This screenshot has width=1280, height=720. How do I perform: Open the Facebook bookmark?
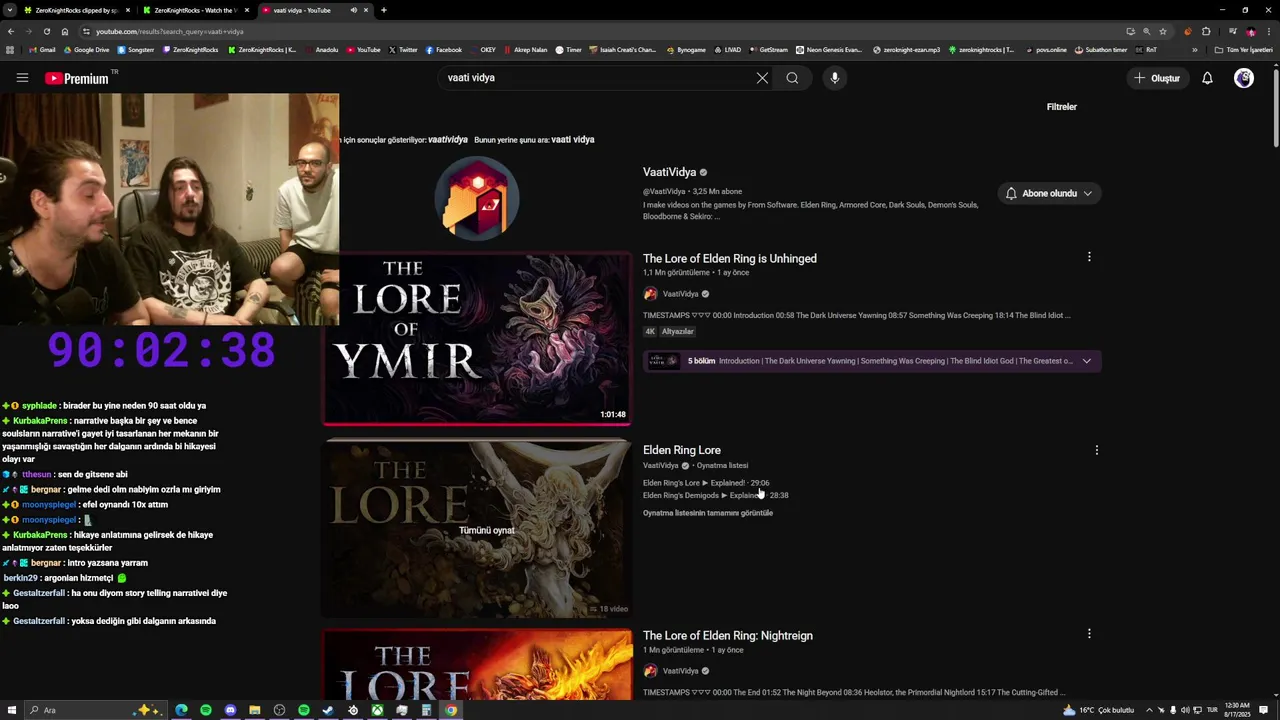point(444,49)
